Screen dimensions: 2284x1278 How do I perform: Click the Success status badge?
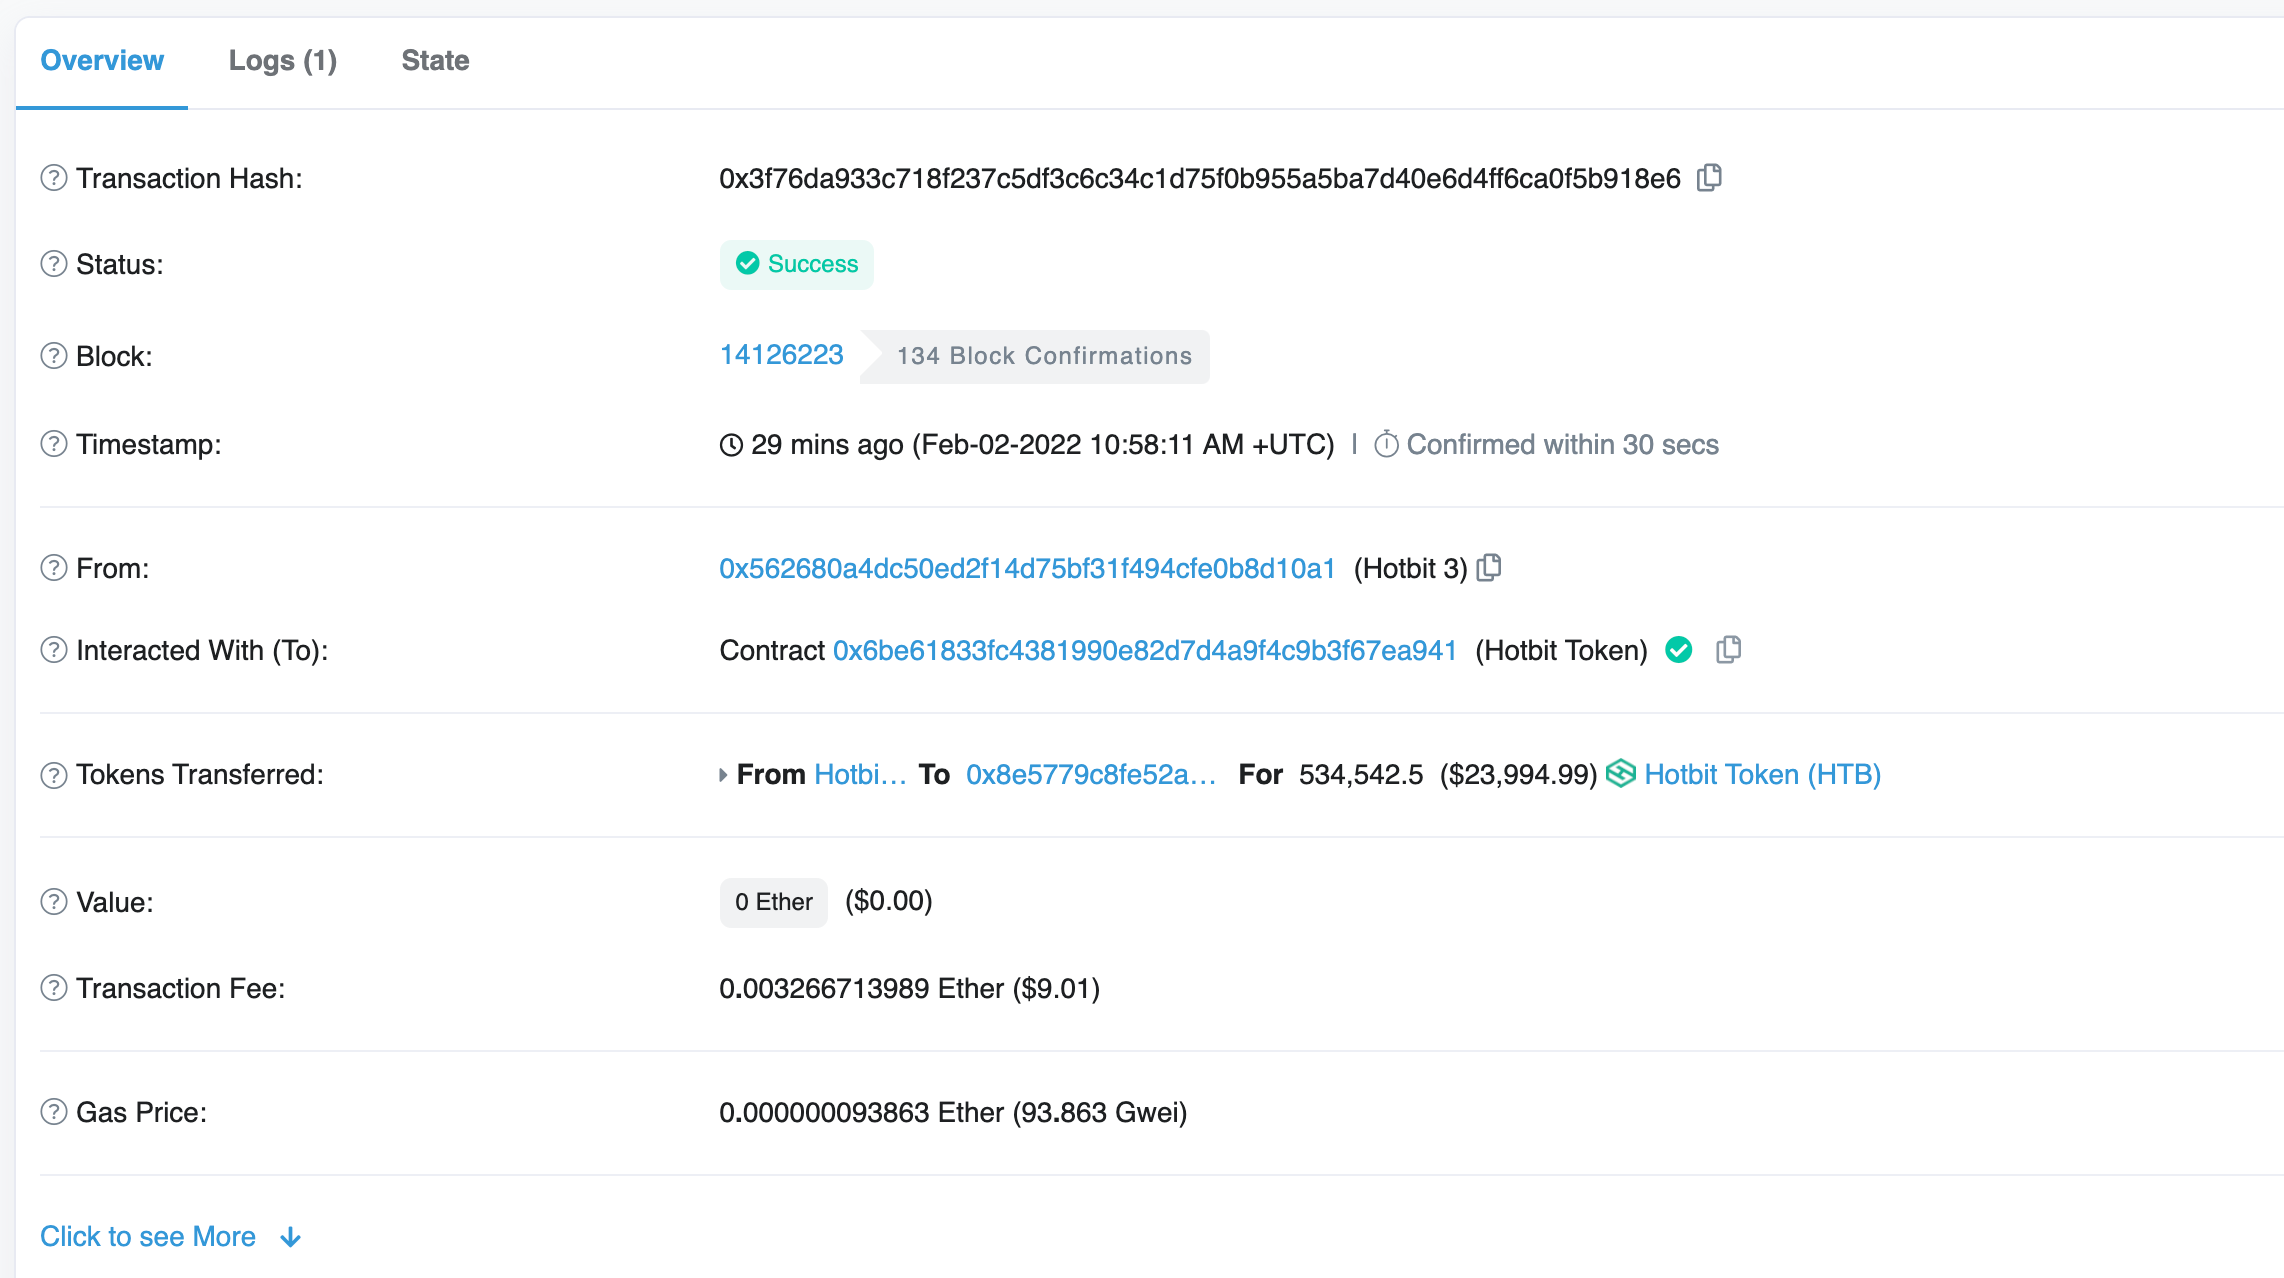point(797,264)
